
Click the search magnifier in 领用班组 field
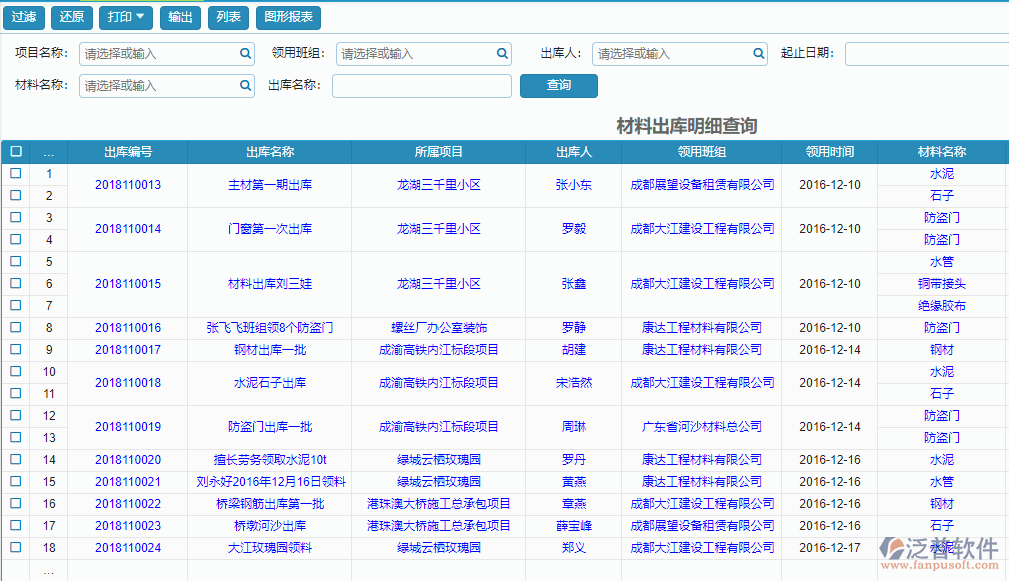(502, 53)
